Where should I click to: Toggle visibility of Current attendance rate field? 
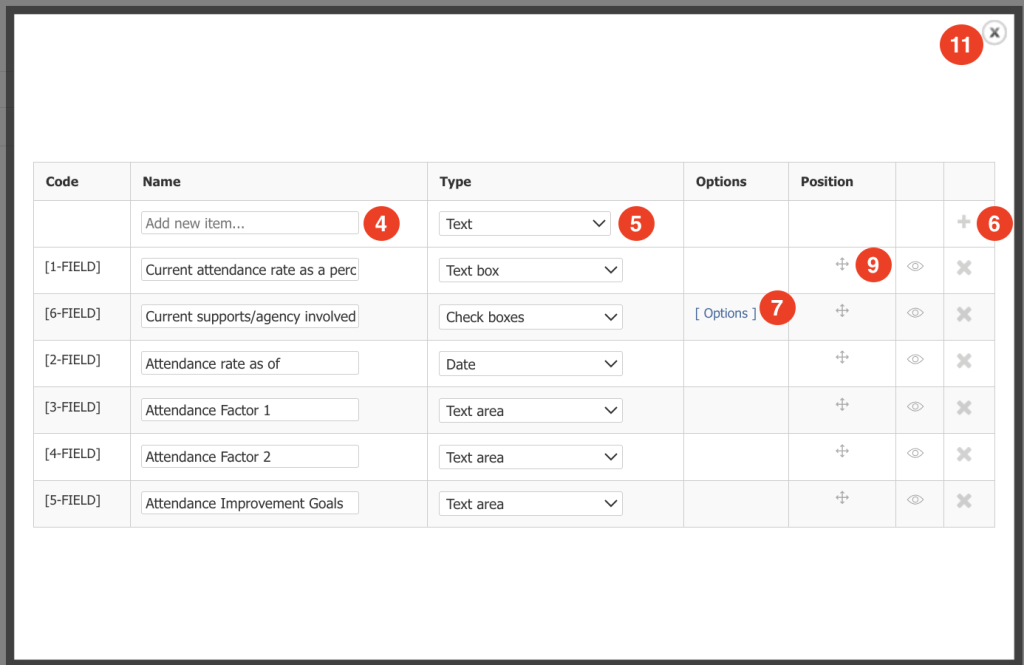[x=916, y=266]
